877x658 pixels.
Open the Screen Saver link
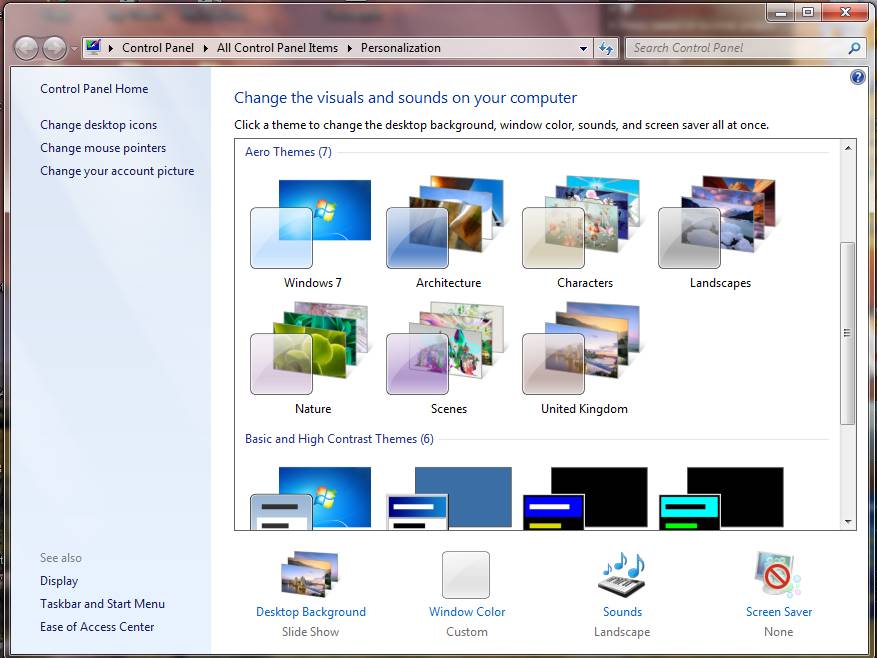point(779,612)
